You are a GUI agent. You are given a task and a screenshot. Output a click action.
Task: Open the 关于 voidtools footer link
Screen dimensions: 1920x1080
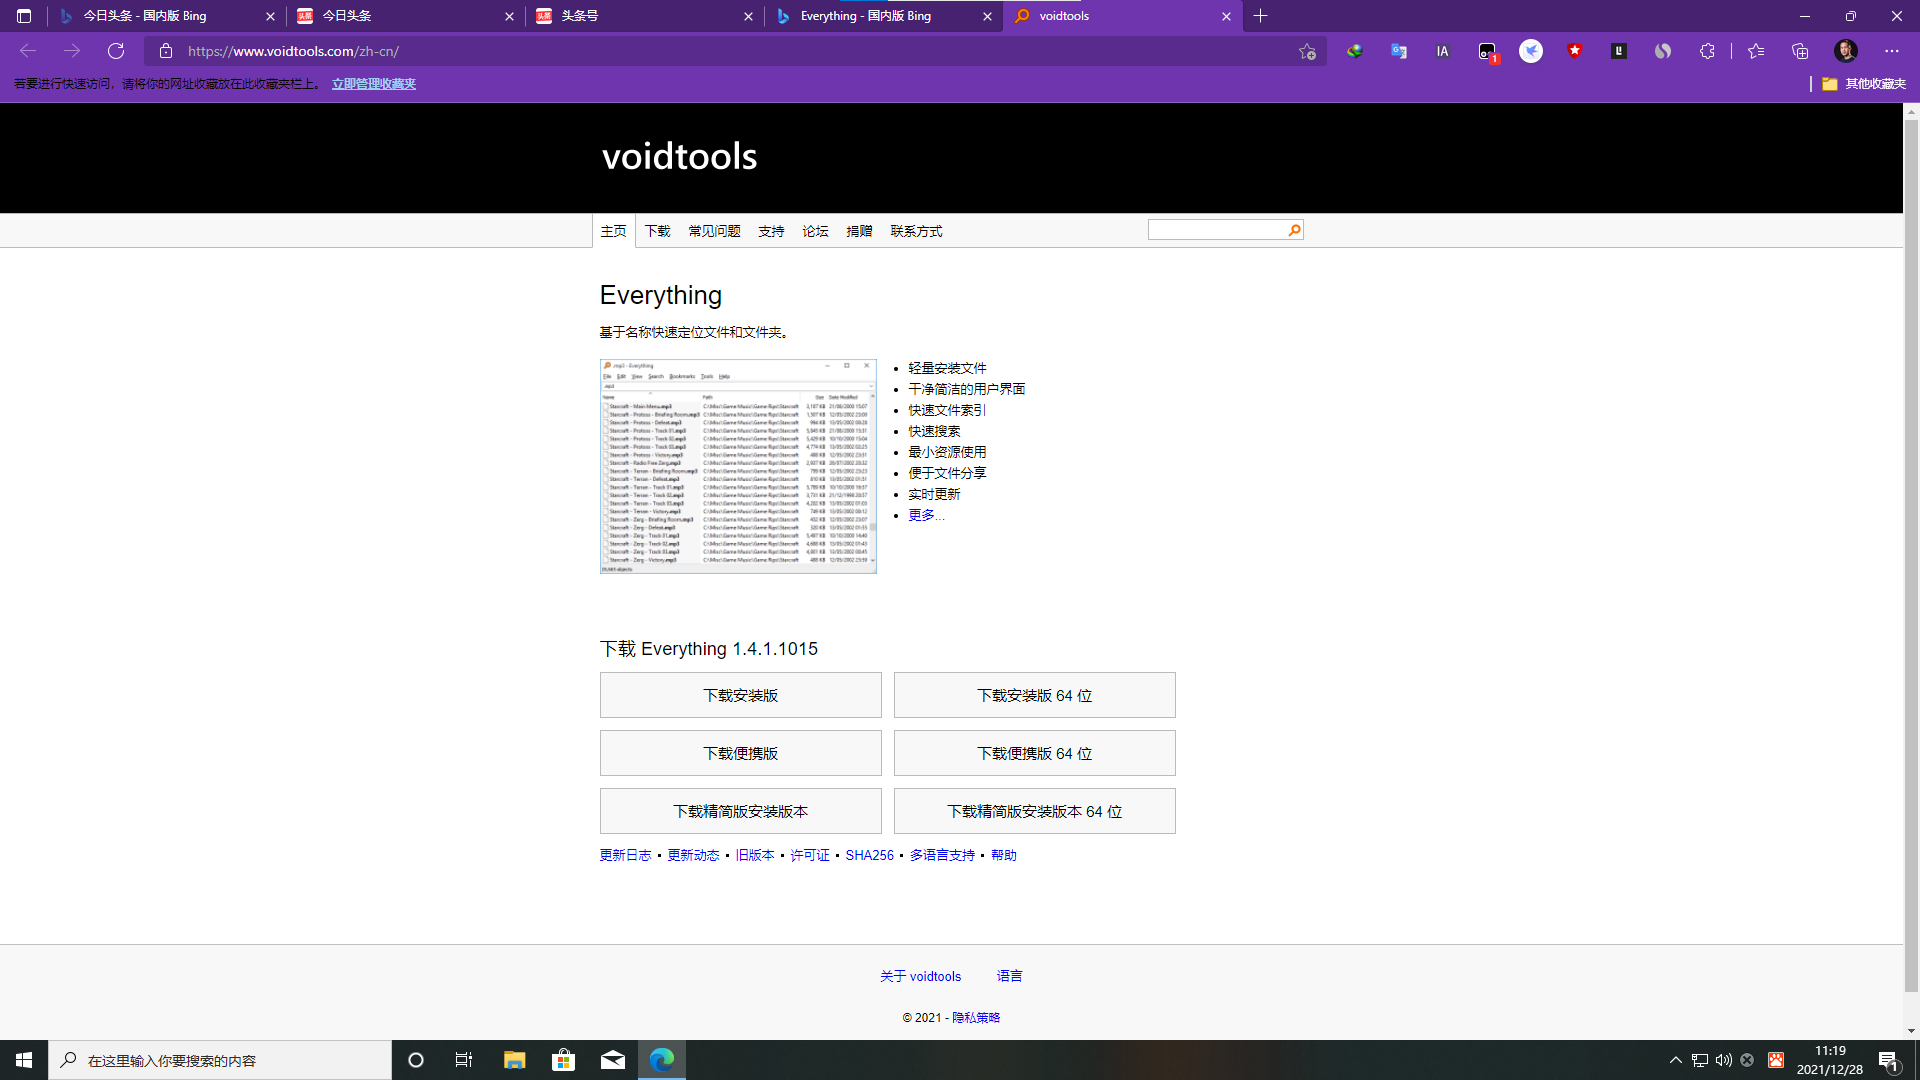coord(920,976)
